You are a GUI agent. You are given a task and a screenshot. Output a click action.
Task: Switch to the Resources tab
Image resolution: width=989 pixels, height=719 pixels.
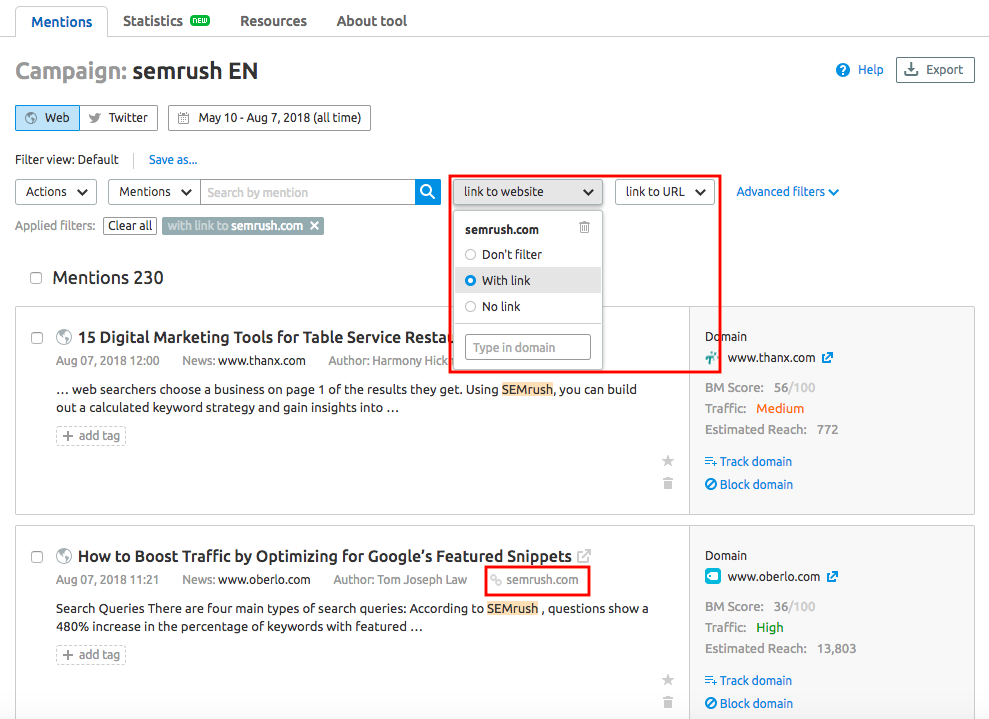(x=274, y=21)
